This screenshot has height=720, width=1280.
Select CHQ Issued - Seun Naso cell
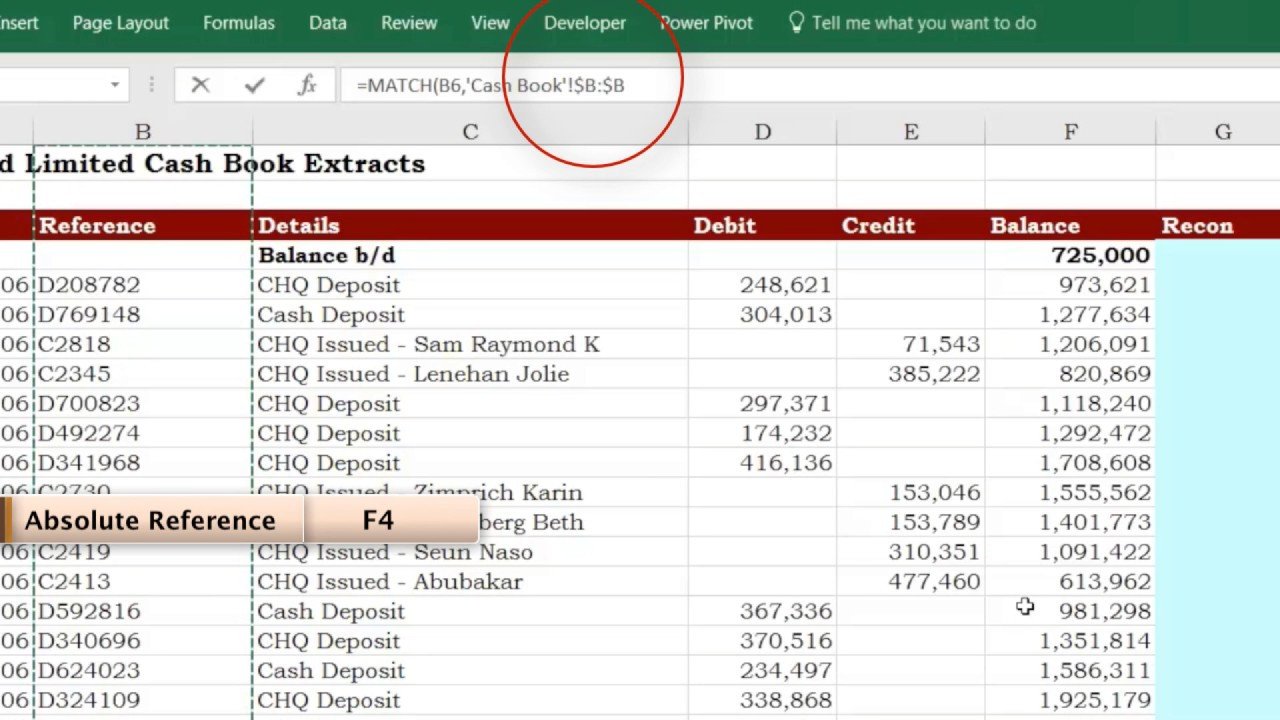470,552
